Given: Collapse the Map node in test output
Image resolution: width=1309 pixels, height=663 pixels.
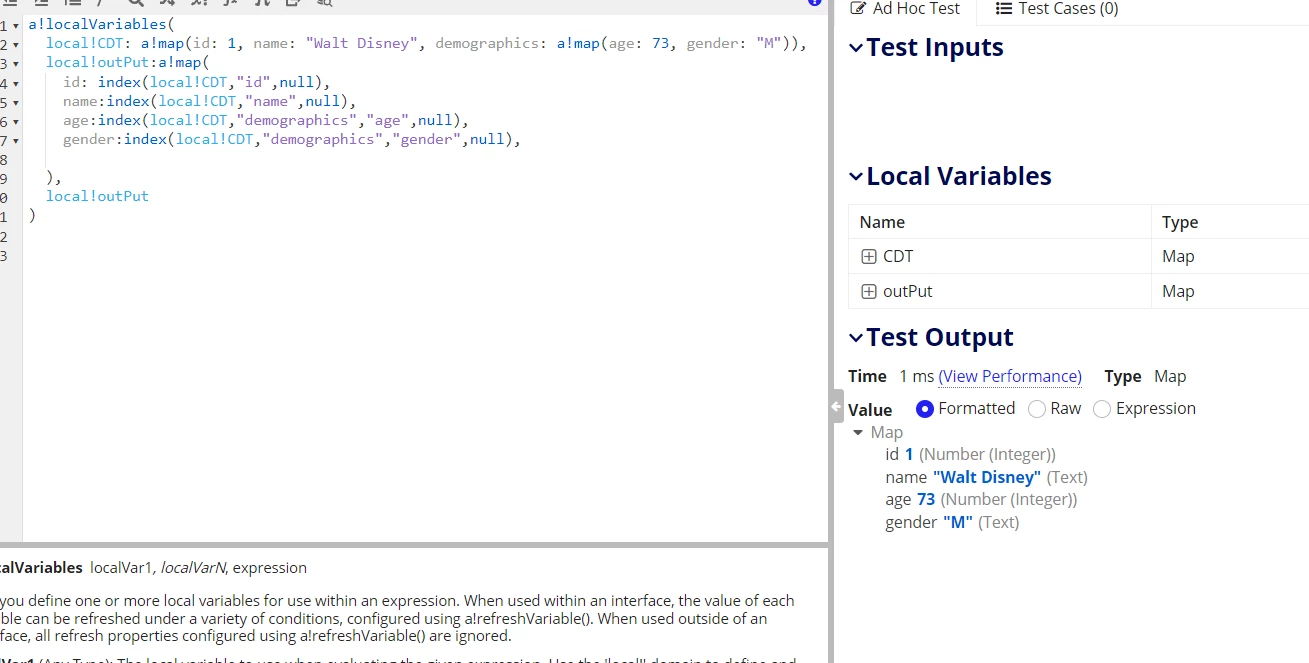Looking at the screenshot, I should pos(858,433).
